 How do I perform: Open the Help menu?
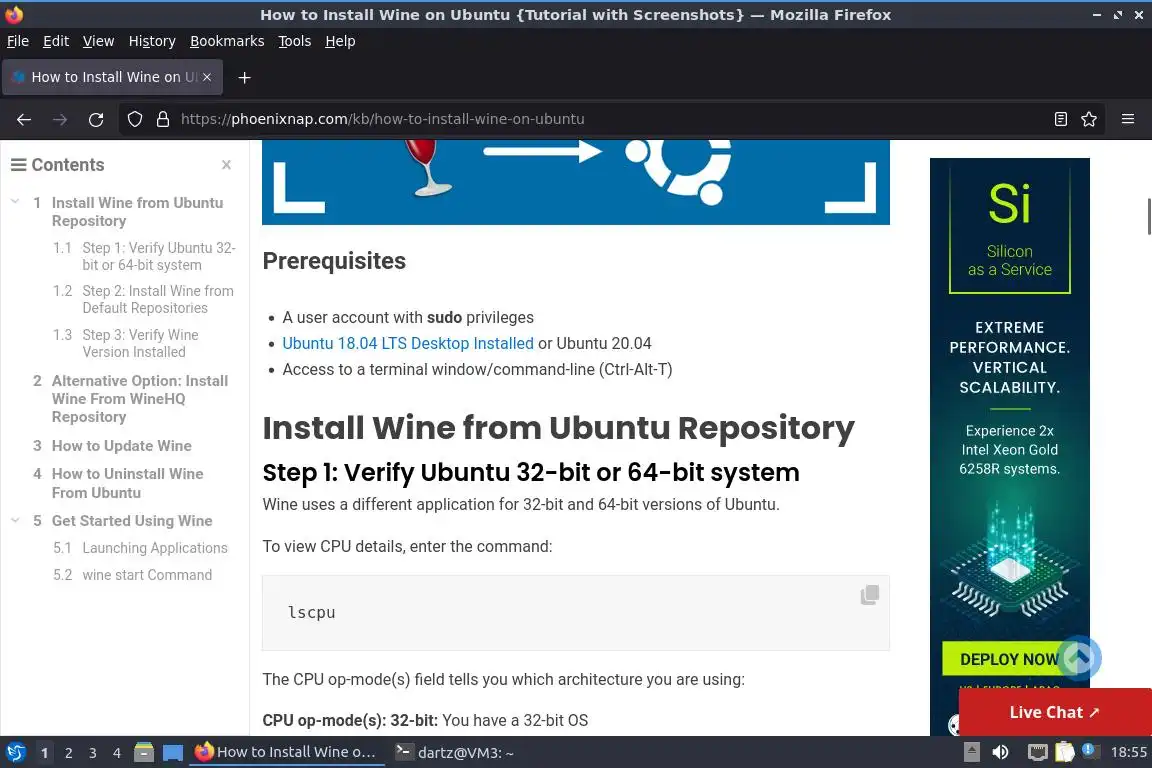click(x=340, y=41)
